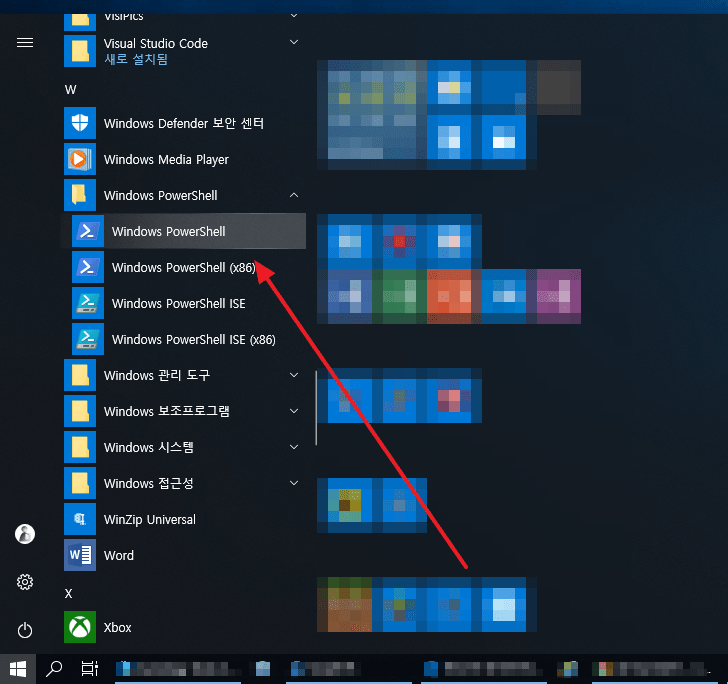Click the Windows 관리 도구 folder icon
Image resolution: width=728 pixels, height=684 pixels.
pyautogui.click(x=80, y=375)
